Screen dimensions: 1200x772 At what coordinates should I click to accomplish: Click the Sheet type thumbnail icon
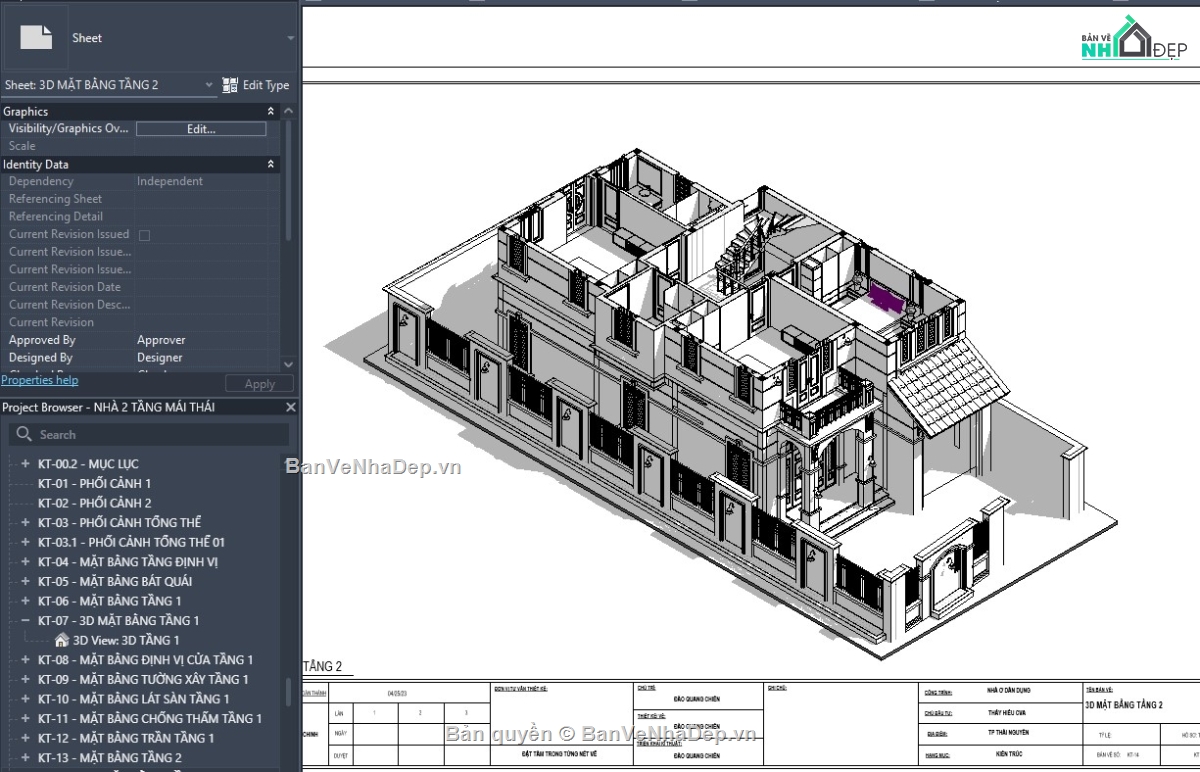click(x=37, y=37)
